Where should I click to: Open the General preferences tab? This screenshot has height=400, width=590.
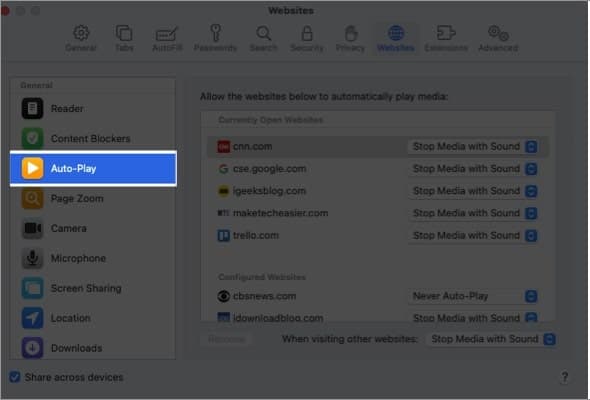coord(81,38)
